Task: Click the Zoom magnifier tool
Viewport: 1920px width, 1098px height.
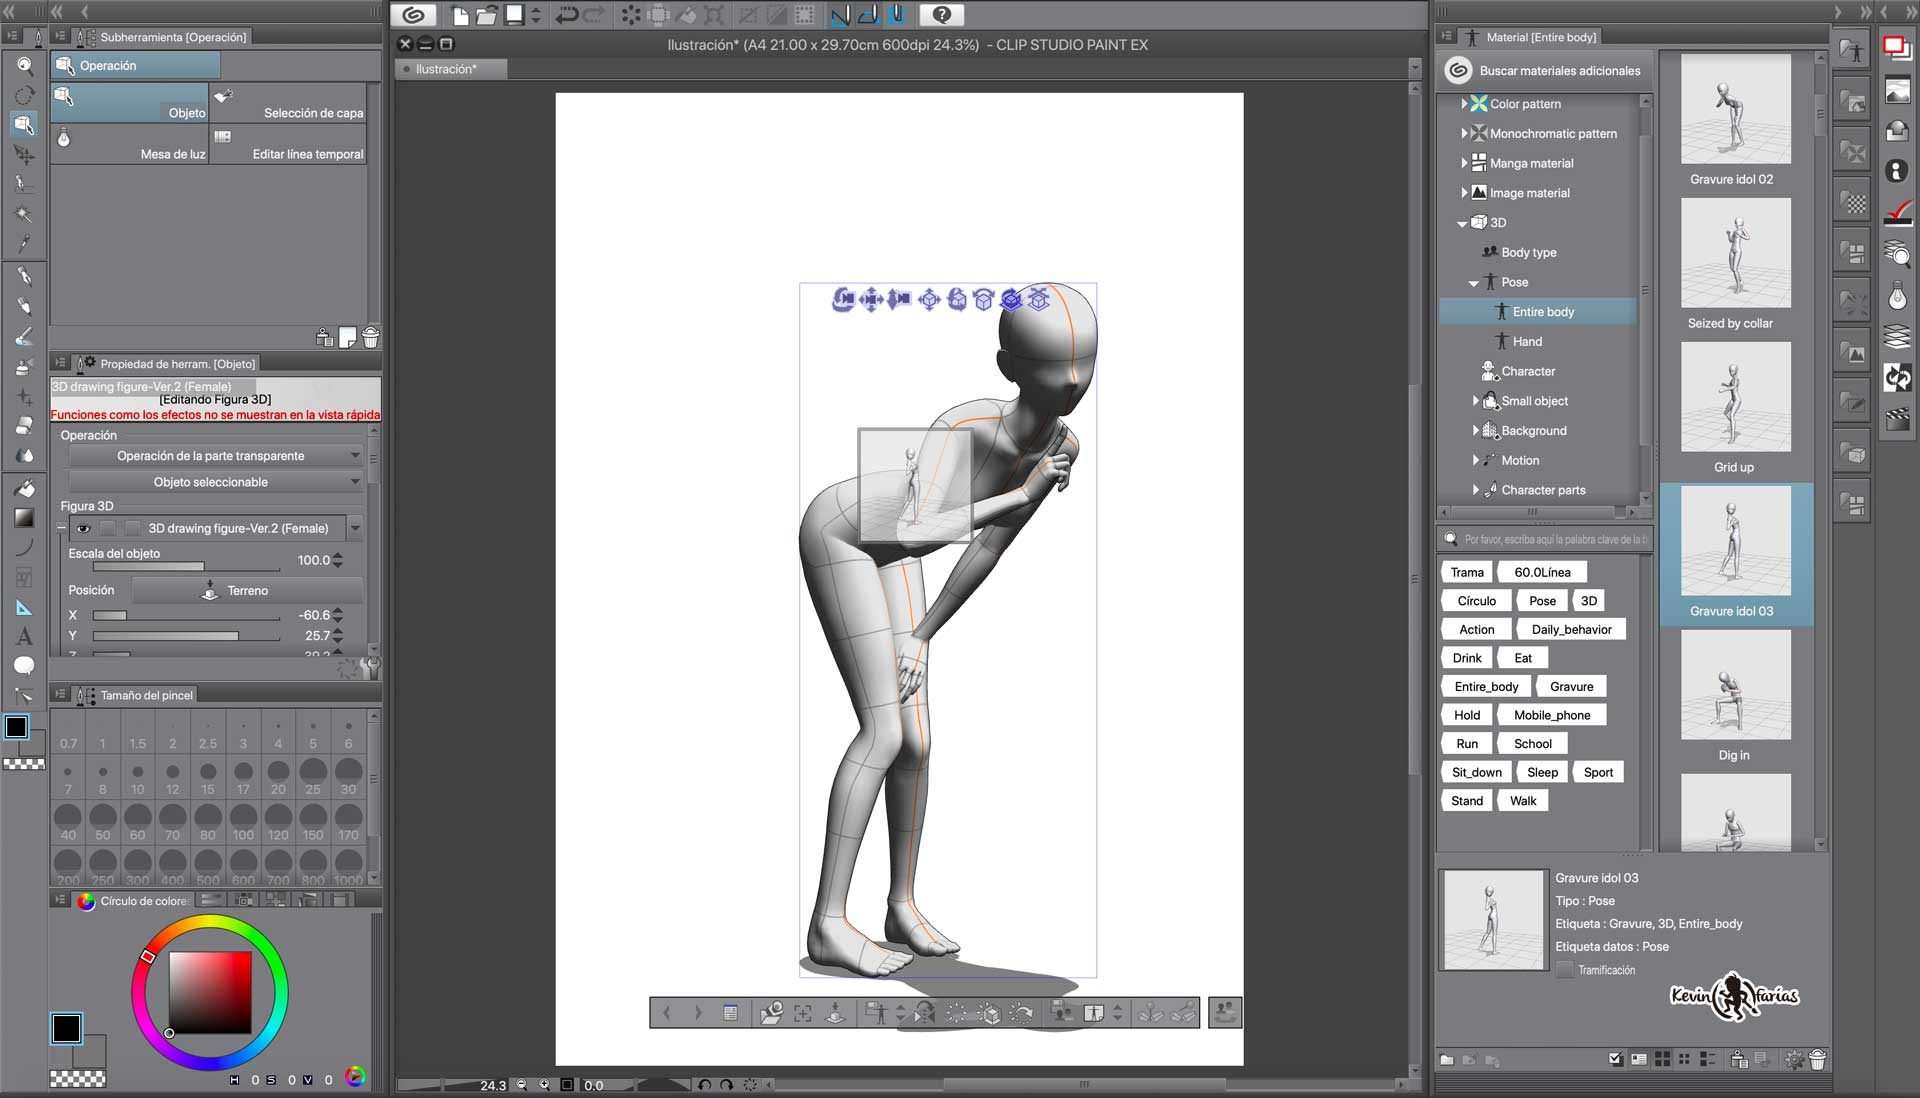Action: click(24, 66)
